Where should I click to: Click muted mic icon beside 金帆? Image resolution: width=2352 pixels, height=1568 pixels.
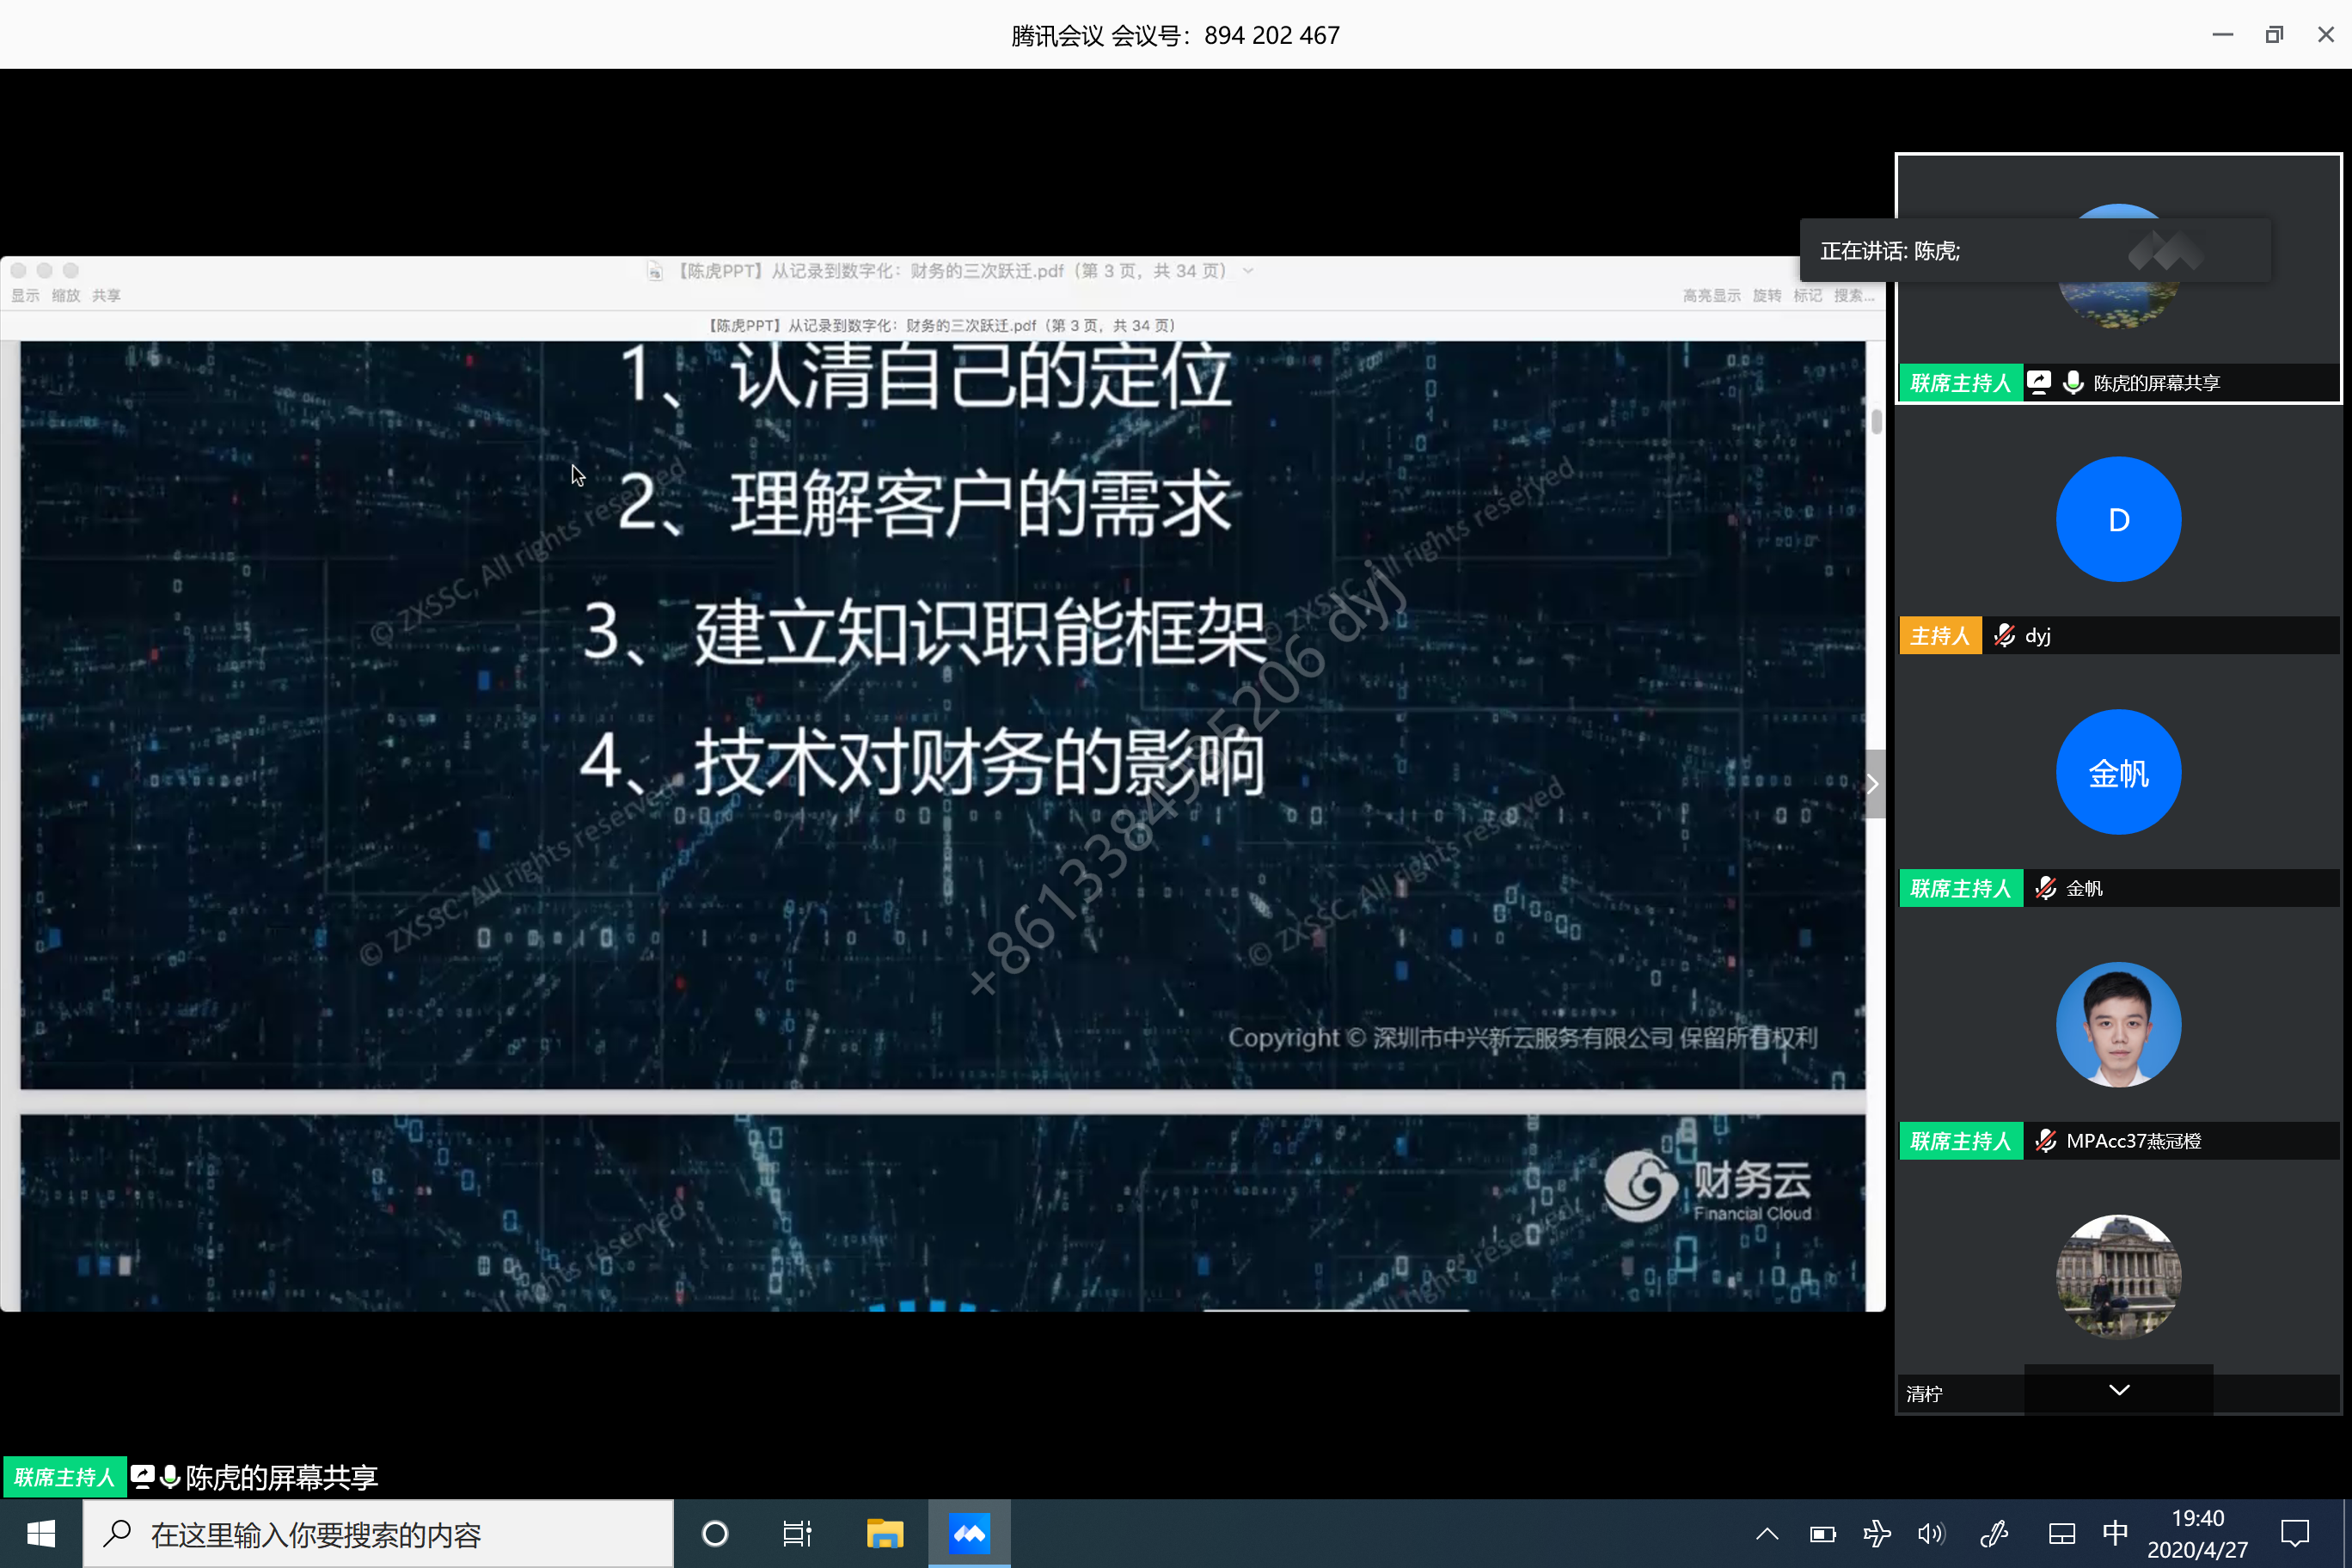(2045, 888)
